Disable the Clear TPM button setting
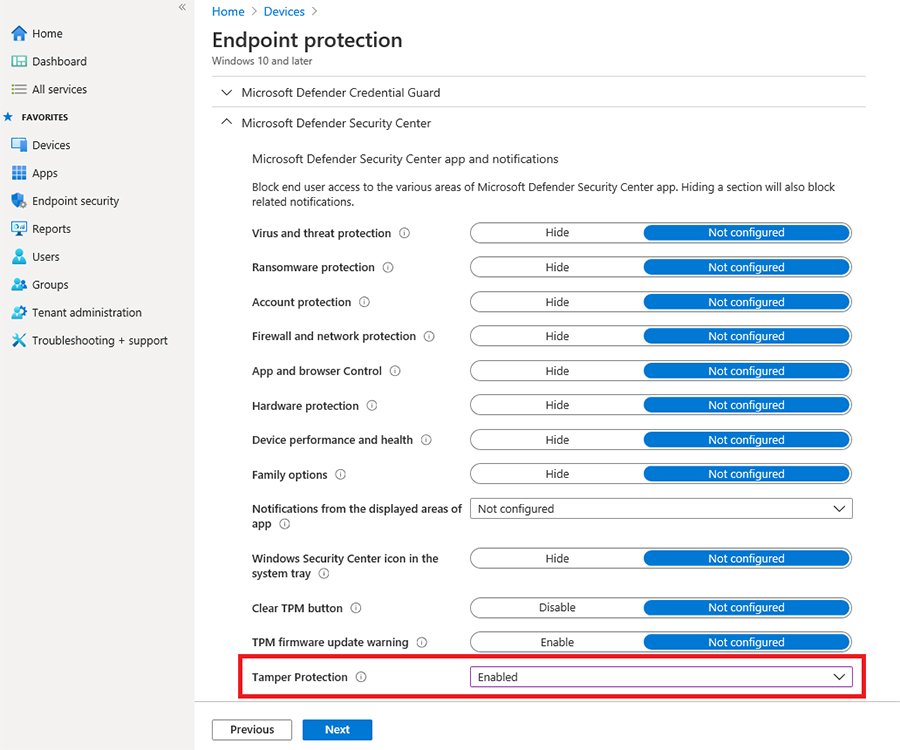This screenshot has height=750, width=900. click(x=557, y=607)
